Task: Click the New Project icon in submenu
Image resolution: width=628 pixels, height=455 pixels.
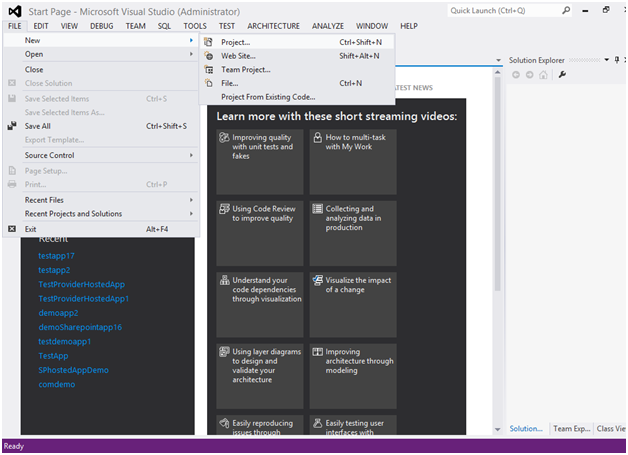Action: pos(209,42)
